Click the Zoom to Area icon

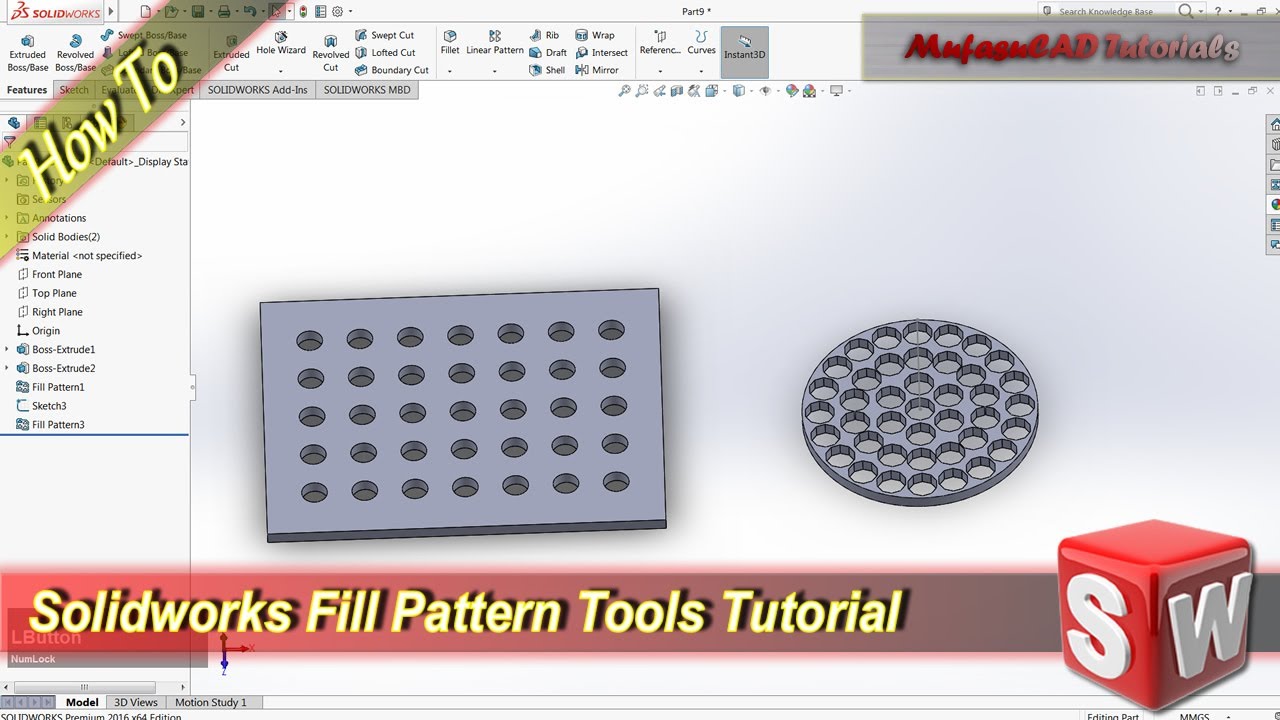tap(643, 91)
